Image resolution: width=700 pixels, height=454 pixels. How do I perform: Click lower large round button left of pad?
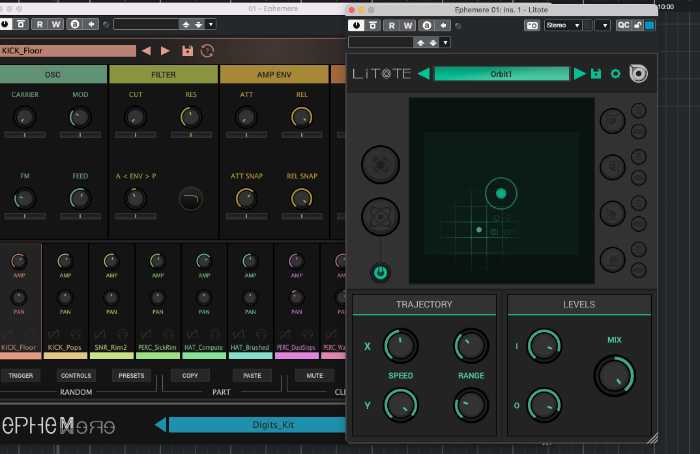click(x=380, y=217)
